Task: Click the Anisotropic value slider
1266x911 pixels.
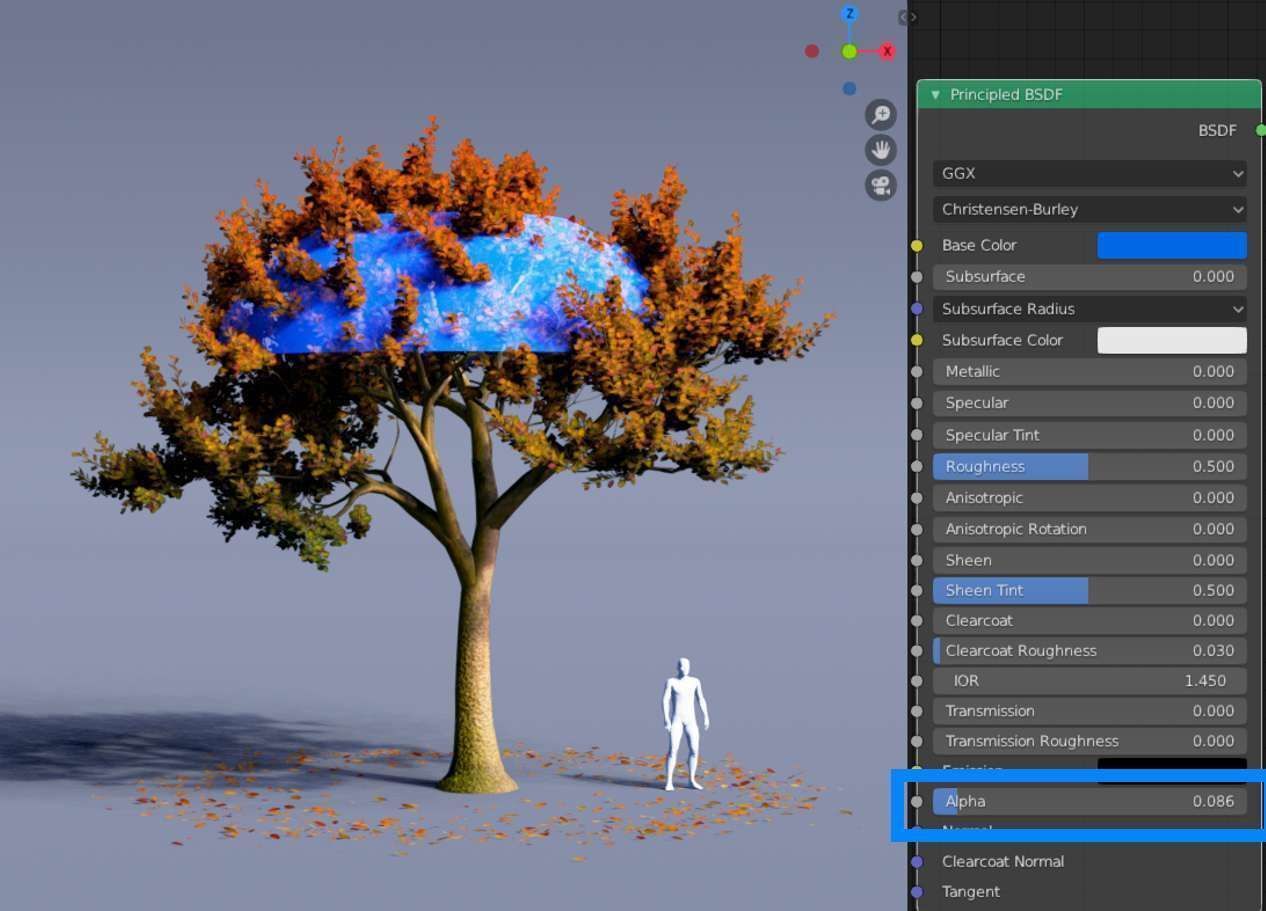Action: (1090, 497)
